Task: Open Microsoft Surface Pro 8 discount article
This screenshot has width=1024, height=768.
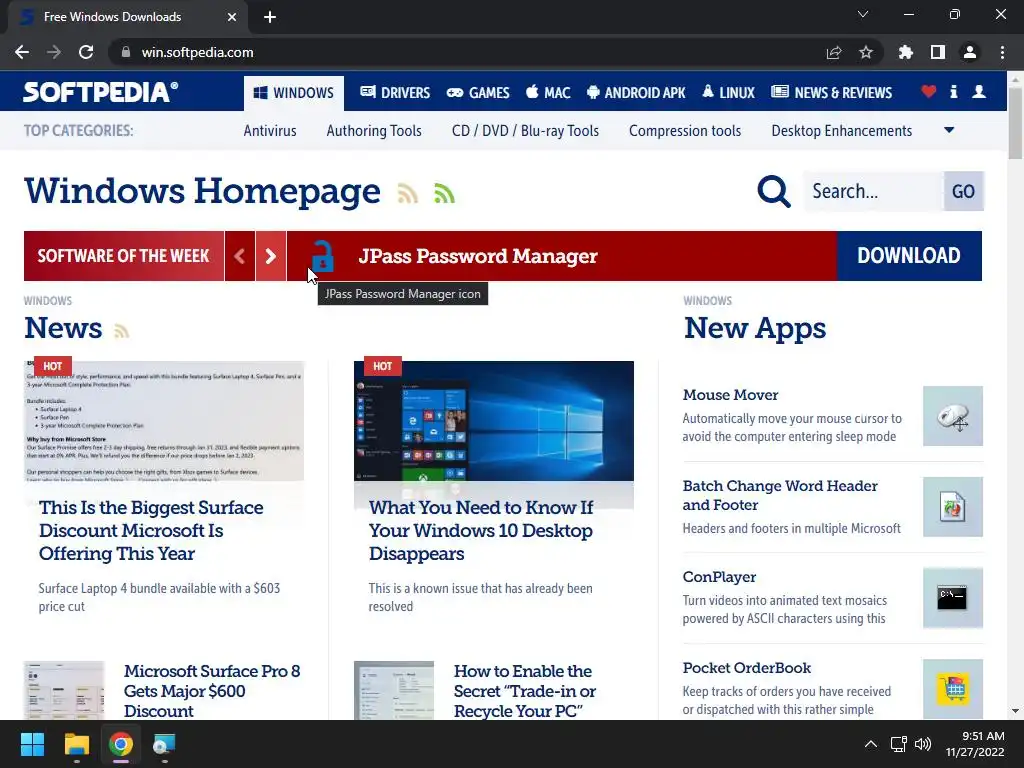Action: click(212, 691)
